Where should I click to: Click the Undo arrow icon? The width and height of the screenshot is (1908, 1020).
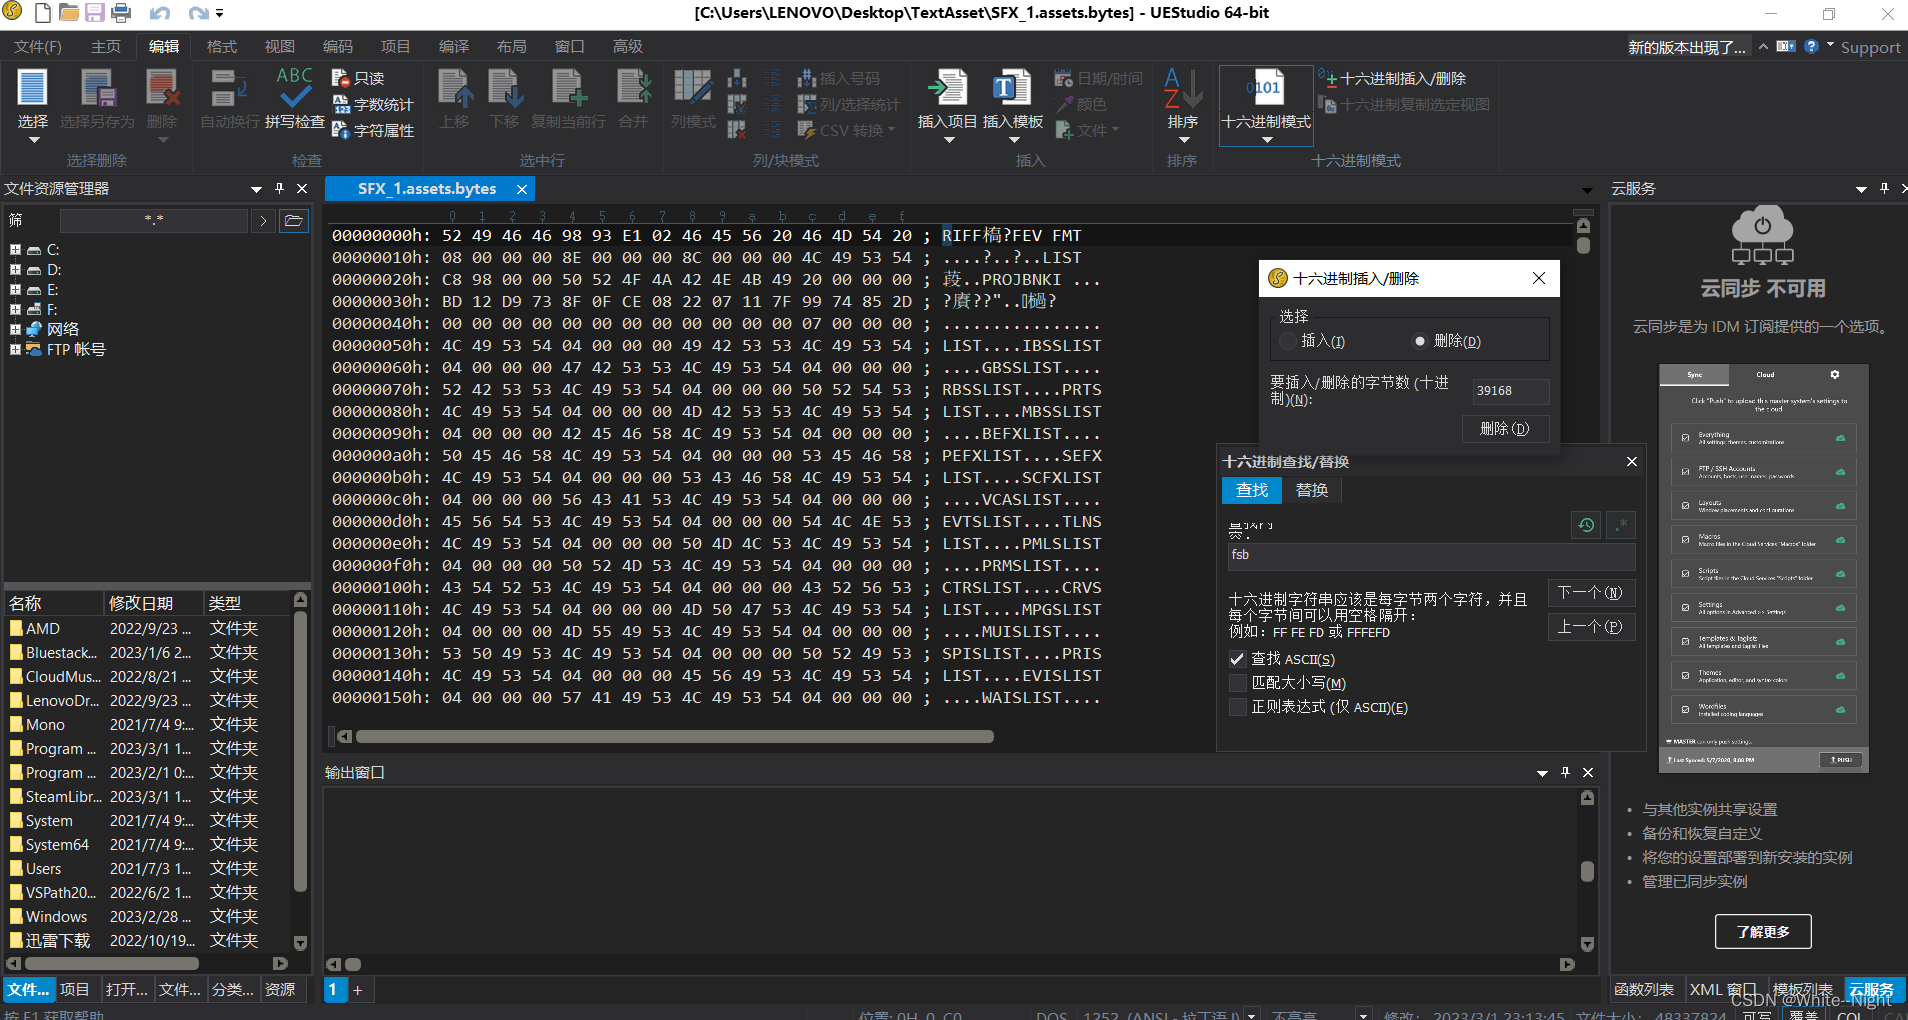pos(160,13)
